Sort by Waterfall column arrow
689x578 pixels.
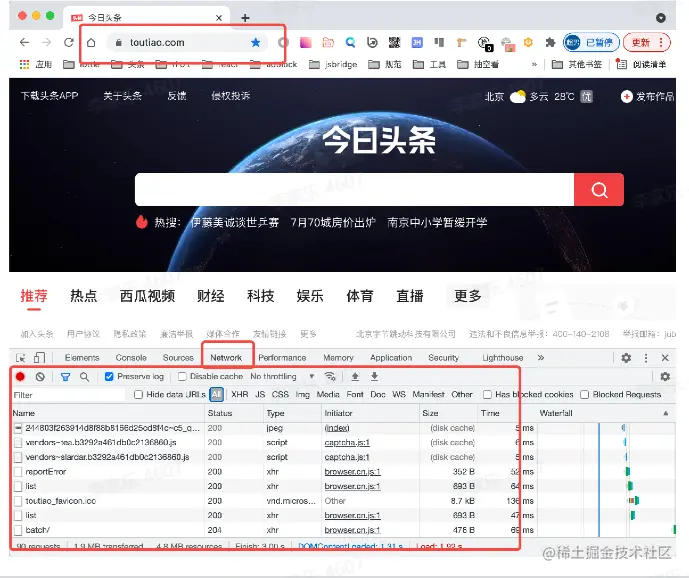666,413
